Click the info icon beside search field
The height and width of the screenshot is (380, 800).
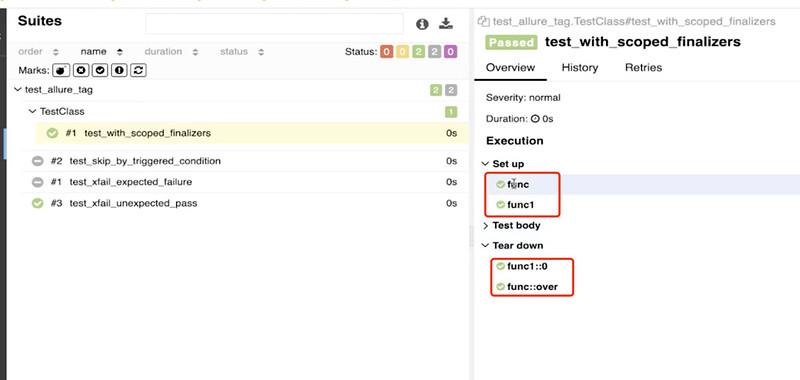[421, 24]
